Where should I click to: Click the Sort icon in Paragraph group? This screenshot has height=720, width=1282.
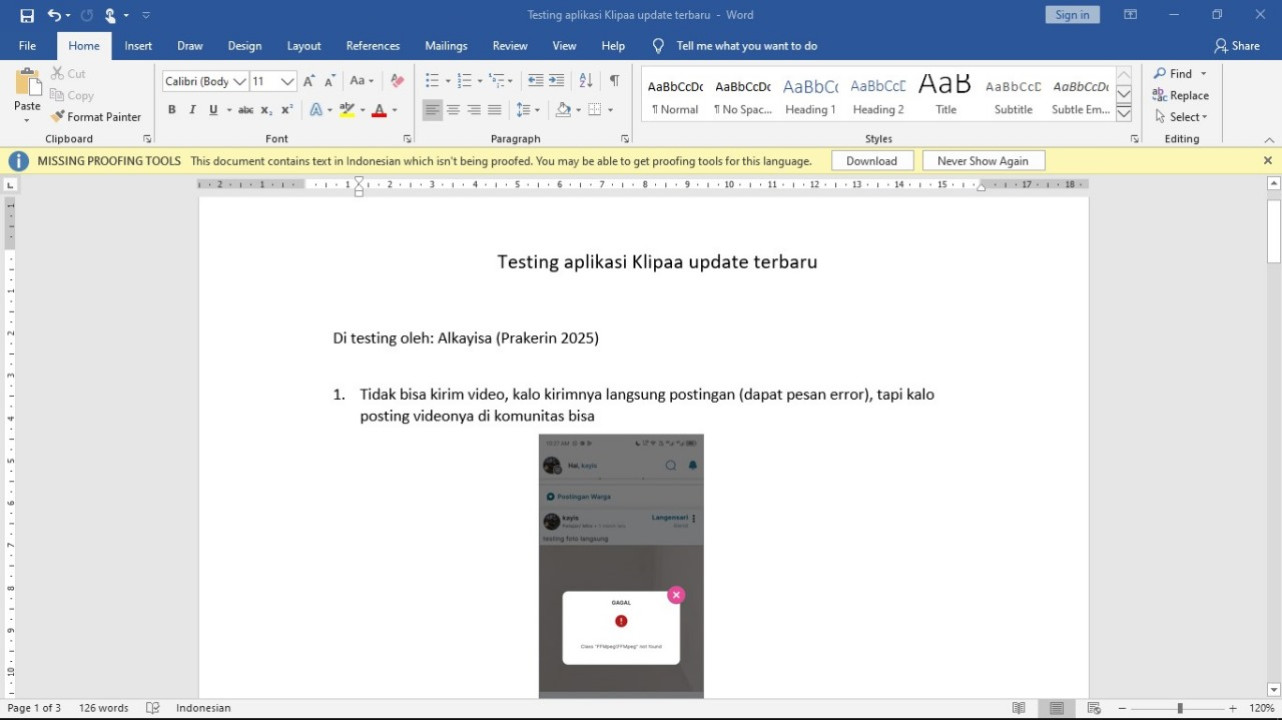point(586,81)
